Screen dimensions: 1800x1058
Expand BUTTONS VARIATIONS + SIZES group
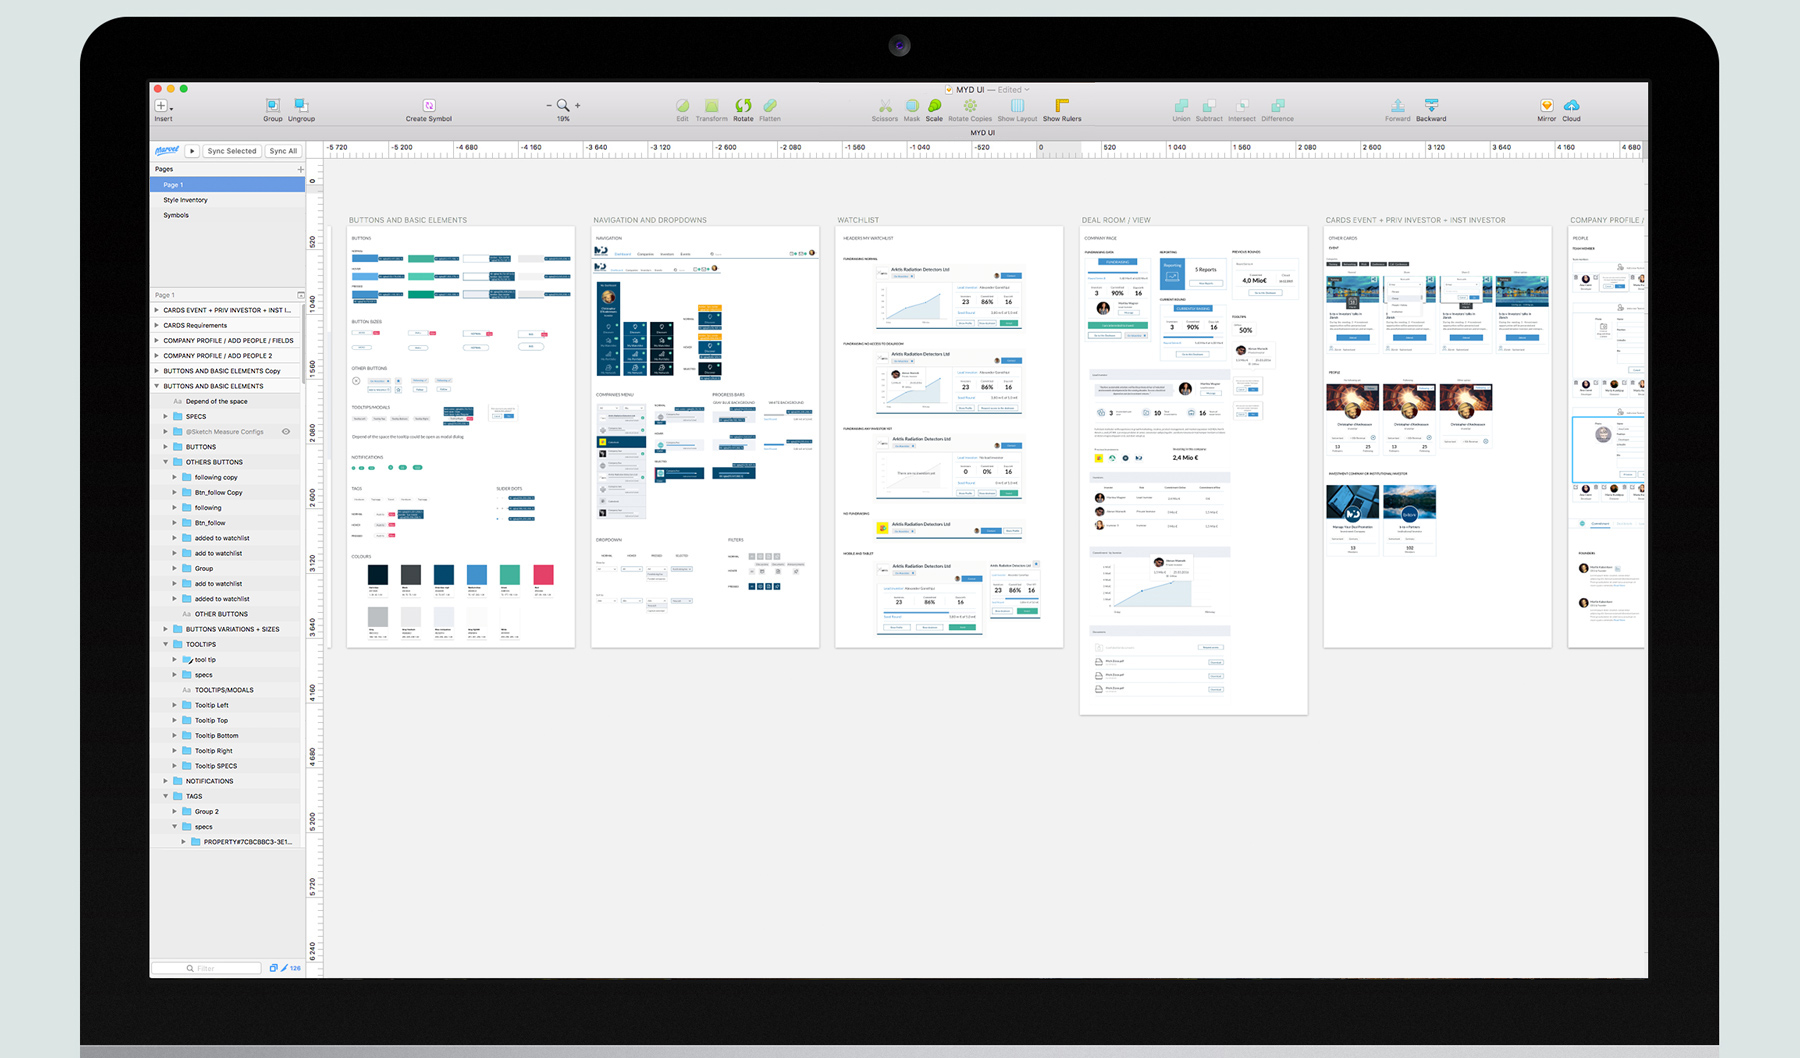tap(166, 629)
